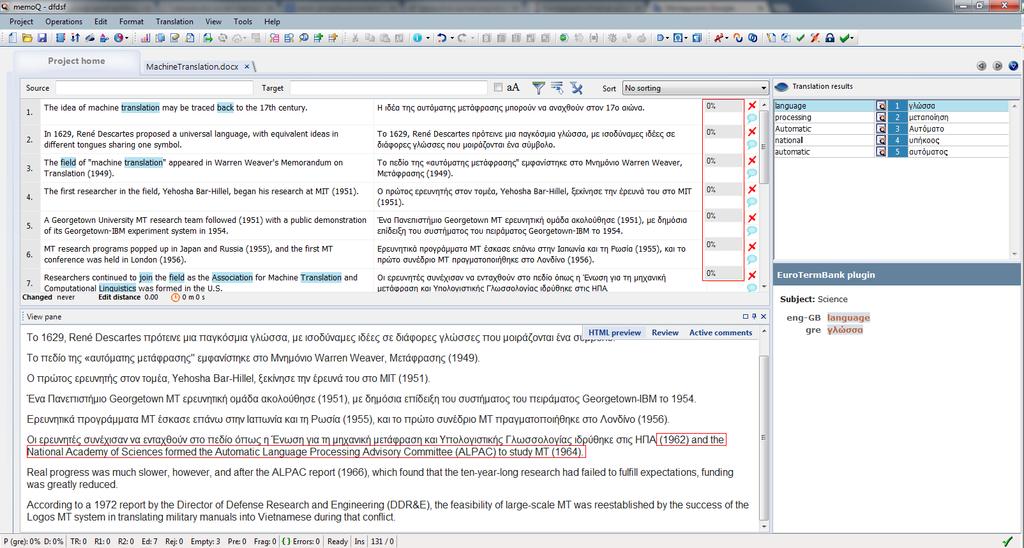The height and width of the screenshot is (548, 1024).
Task: Click lookup icon beside 'processing' result
Action: click(881, 118)
